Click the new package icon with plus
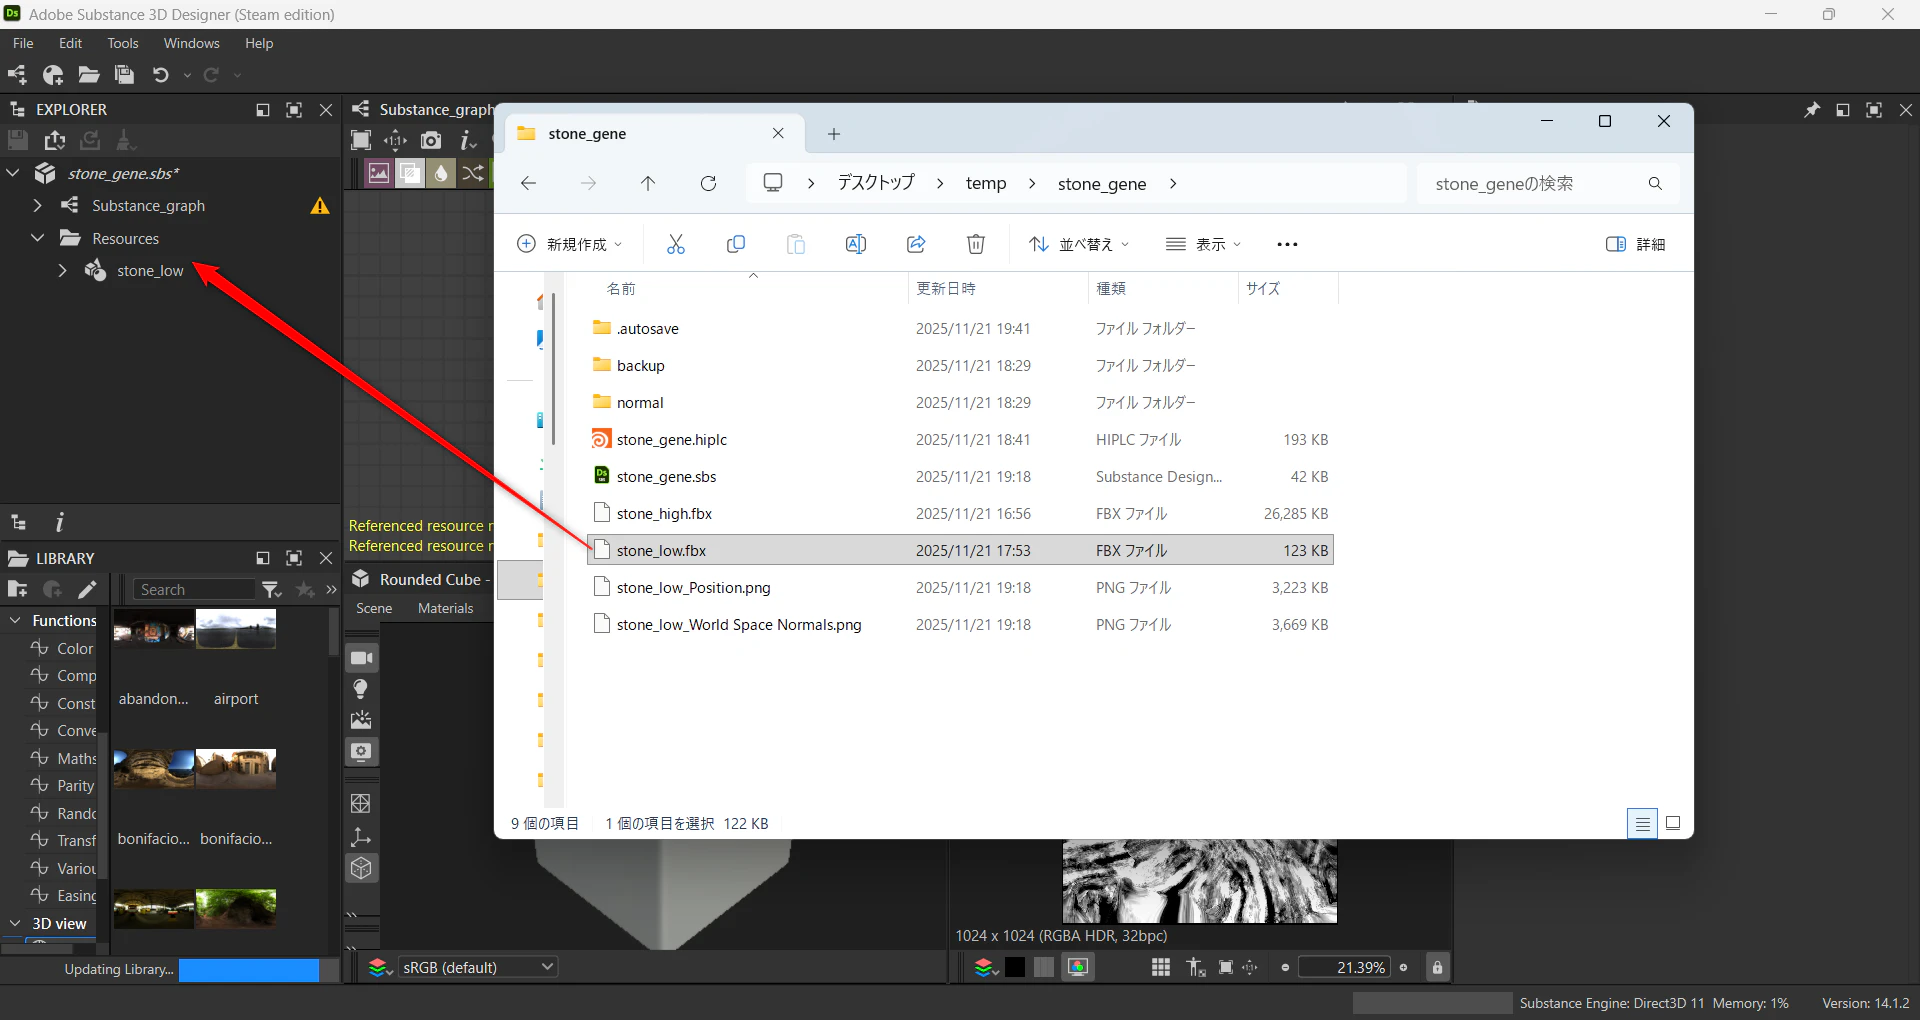This screenshot has height=1020, width=1920. click(53, 75)
